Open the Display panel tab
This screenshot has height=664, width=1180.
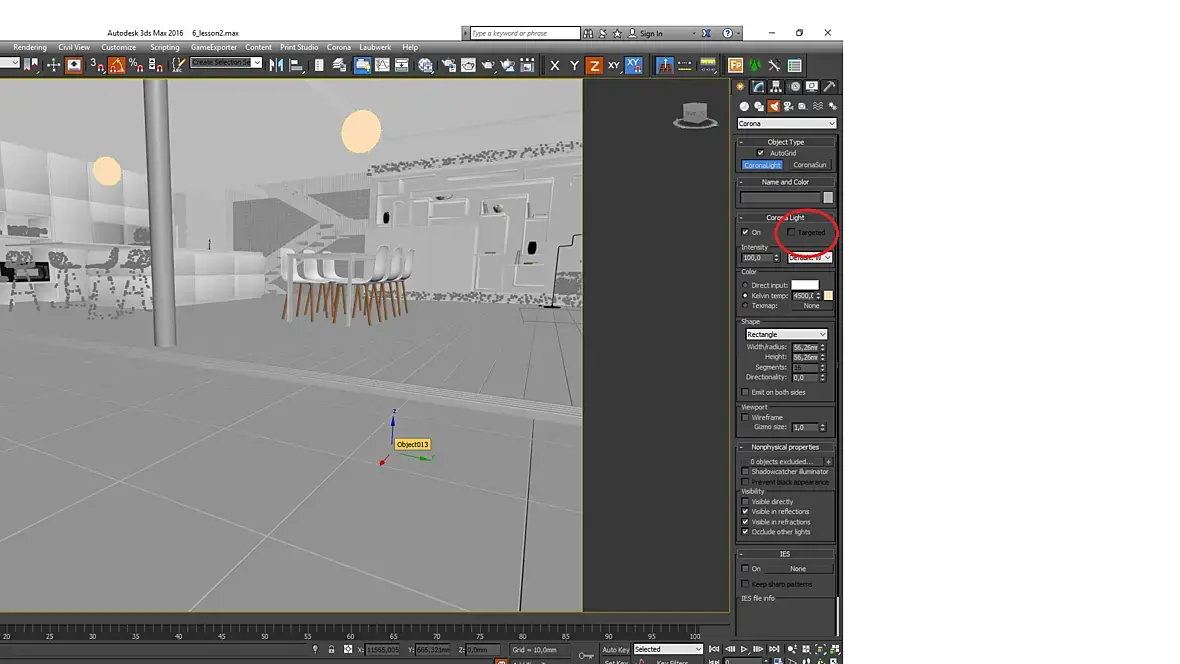point(812,87)
